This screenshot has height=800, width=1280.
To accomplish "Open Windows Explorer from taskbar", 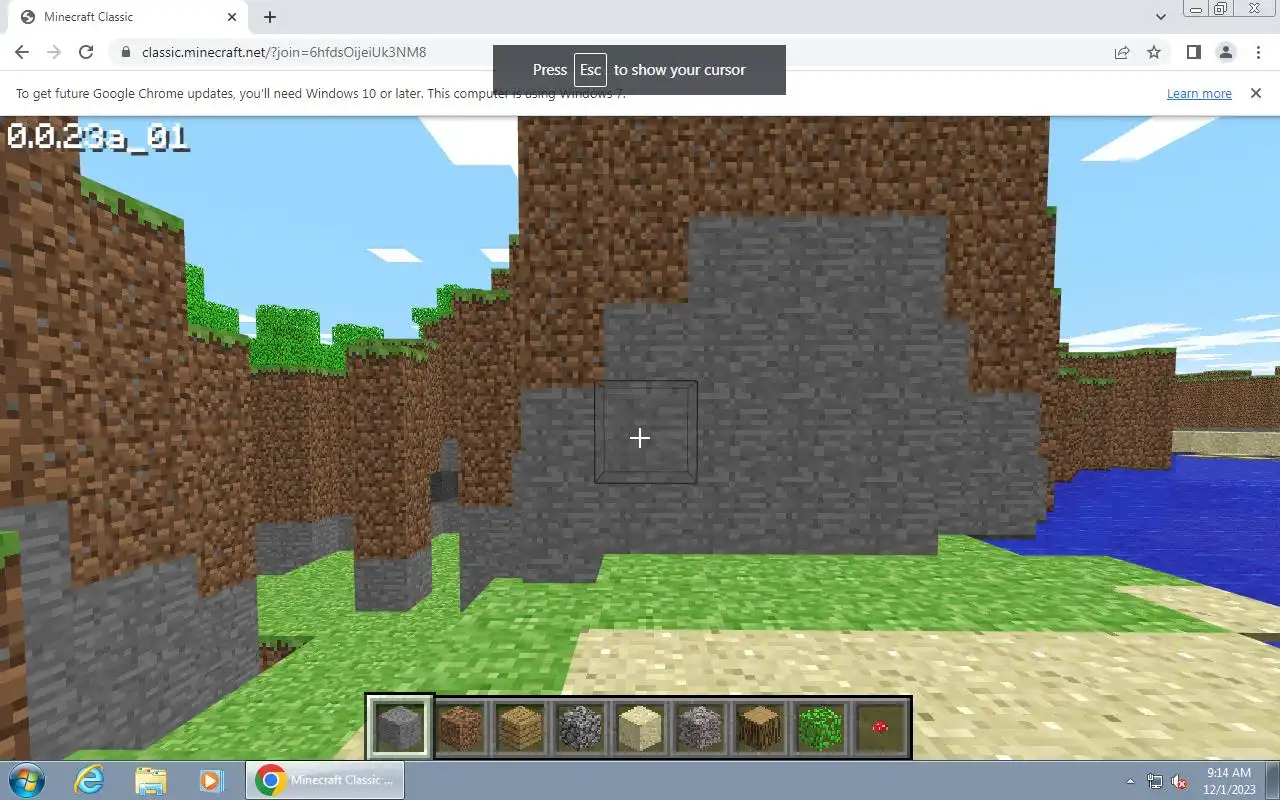I will click(150, 780).
